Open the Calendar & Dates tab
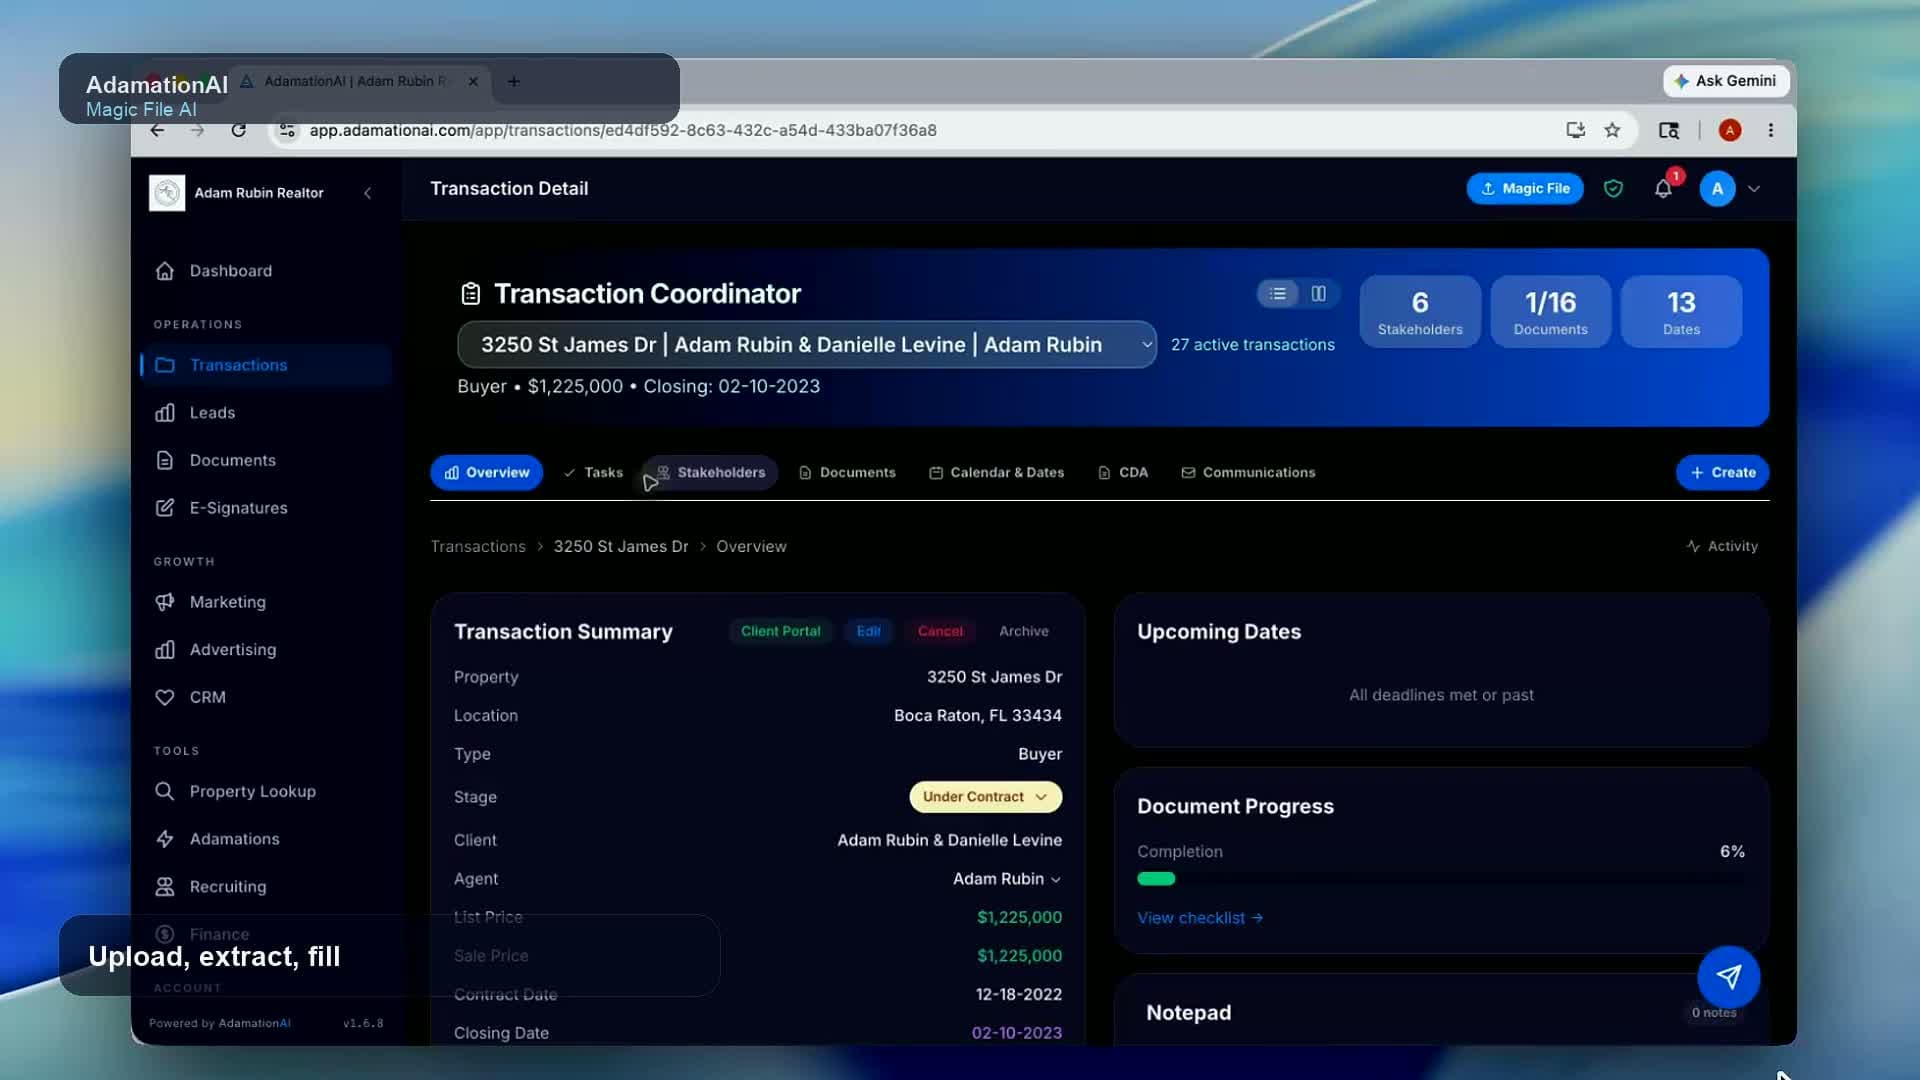The height and width of the screenshot is (1080, 1920). pyautogui.click(x=996, y=472)
